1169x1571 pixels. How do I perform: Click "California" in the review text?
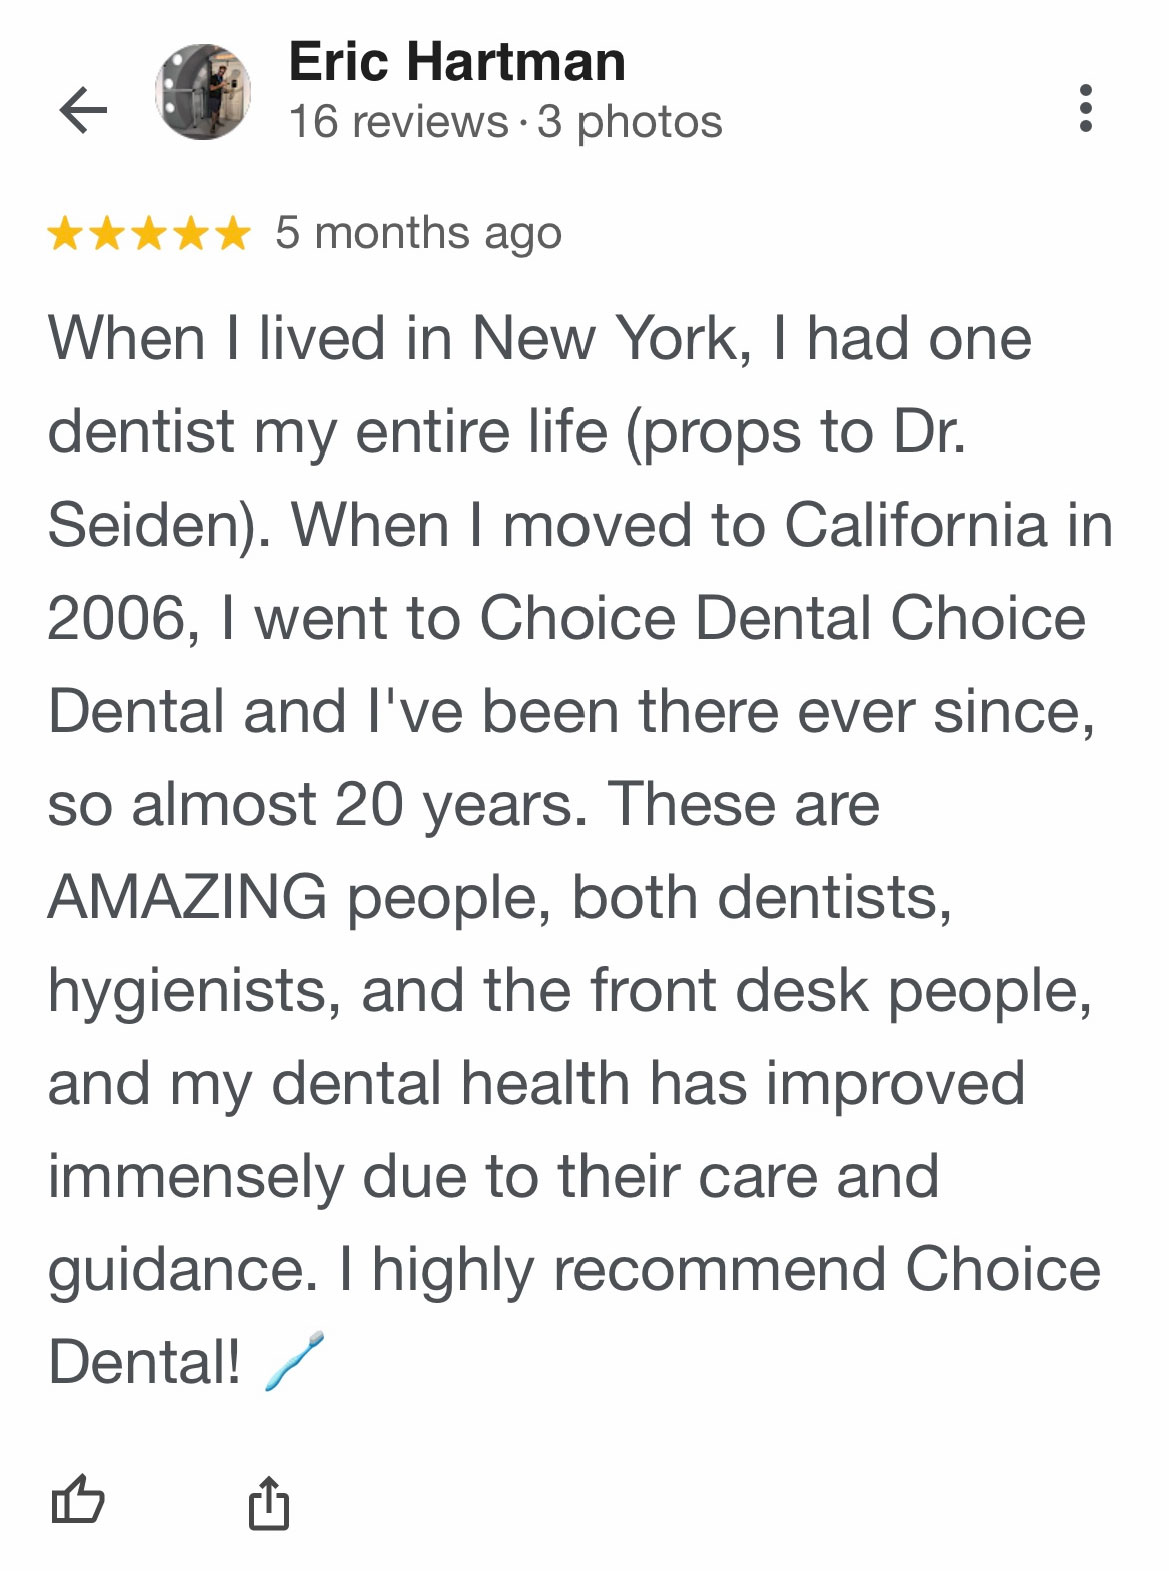click(914, 525)
